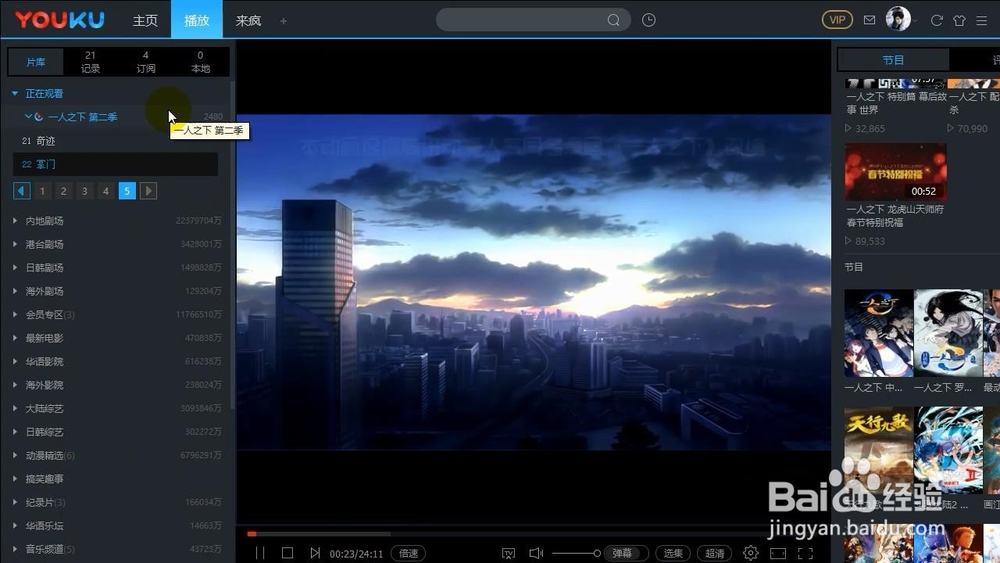Open the 超清 quality menu
This screenshot has width=1000, height=563.
714,553
